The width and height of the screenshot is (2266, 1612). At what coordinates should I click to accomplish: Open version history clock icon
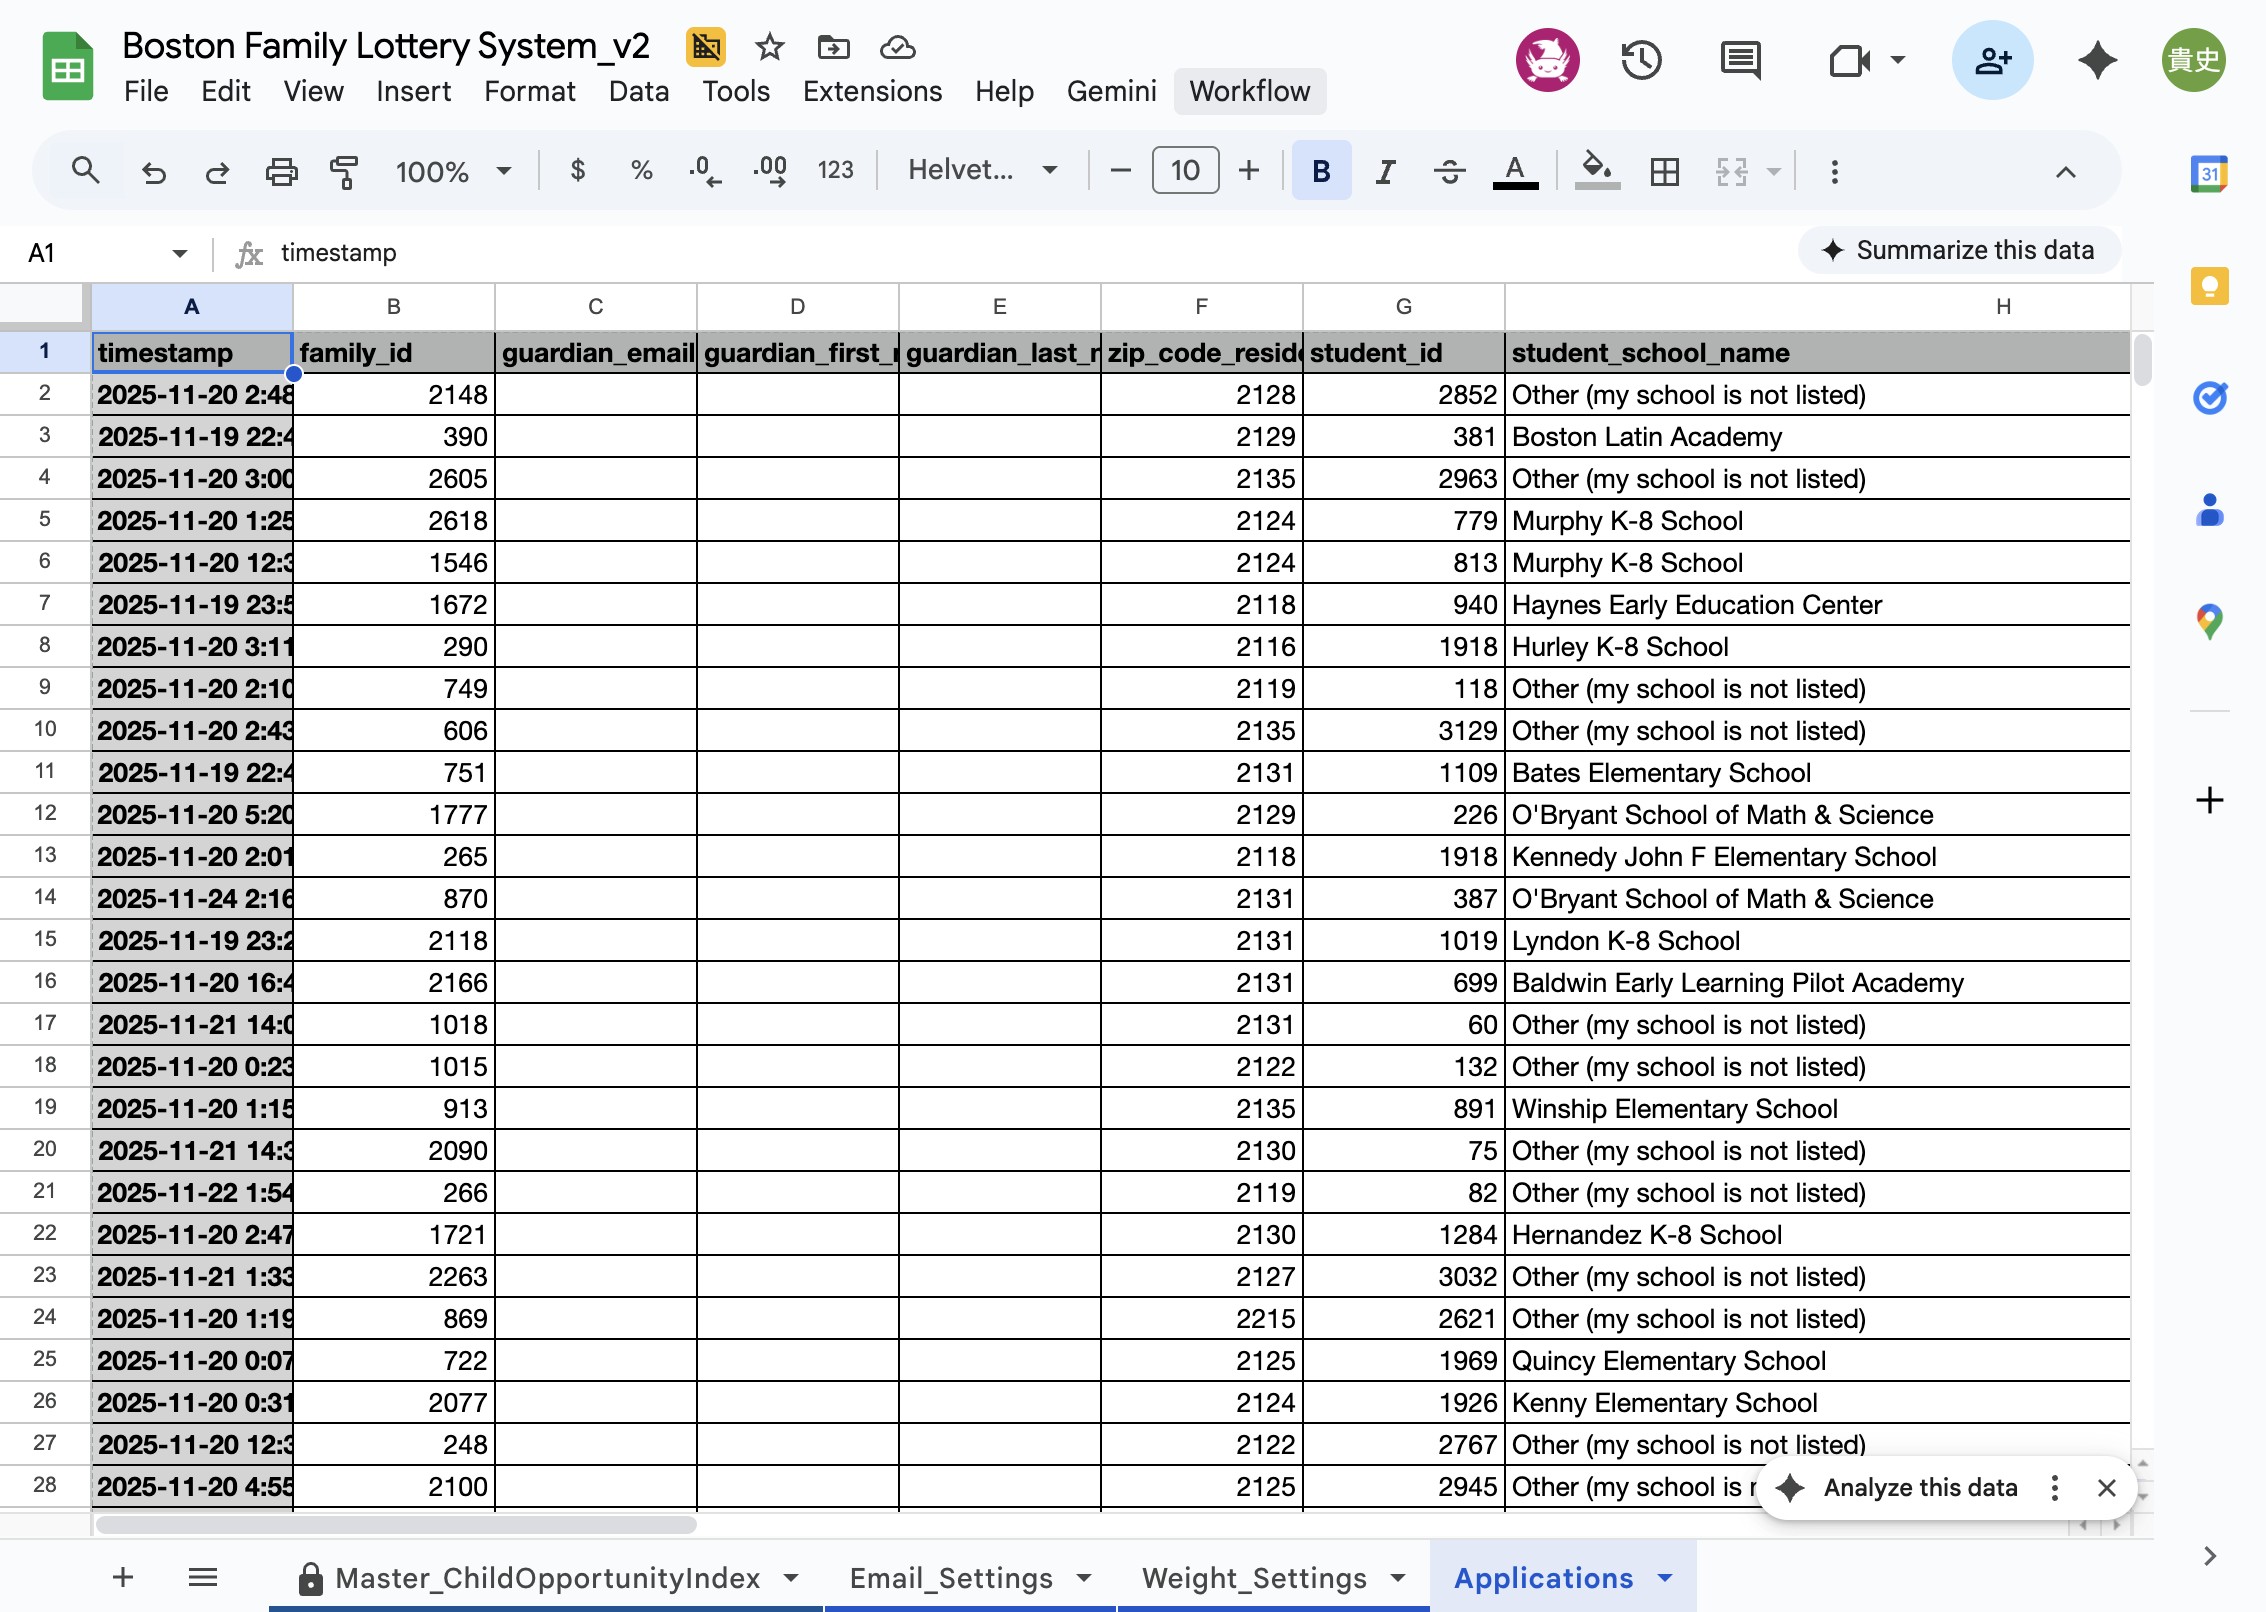[1641, 60]
